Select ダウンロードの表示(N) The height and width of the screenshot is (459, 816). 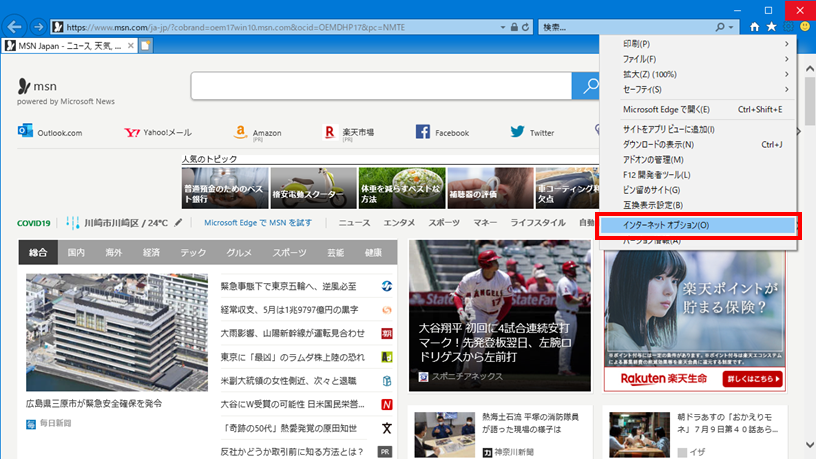(x=698, y=144)
